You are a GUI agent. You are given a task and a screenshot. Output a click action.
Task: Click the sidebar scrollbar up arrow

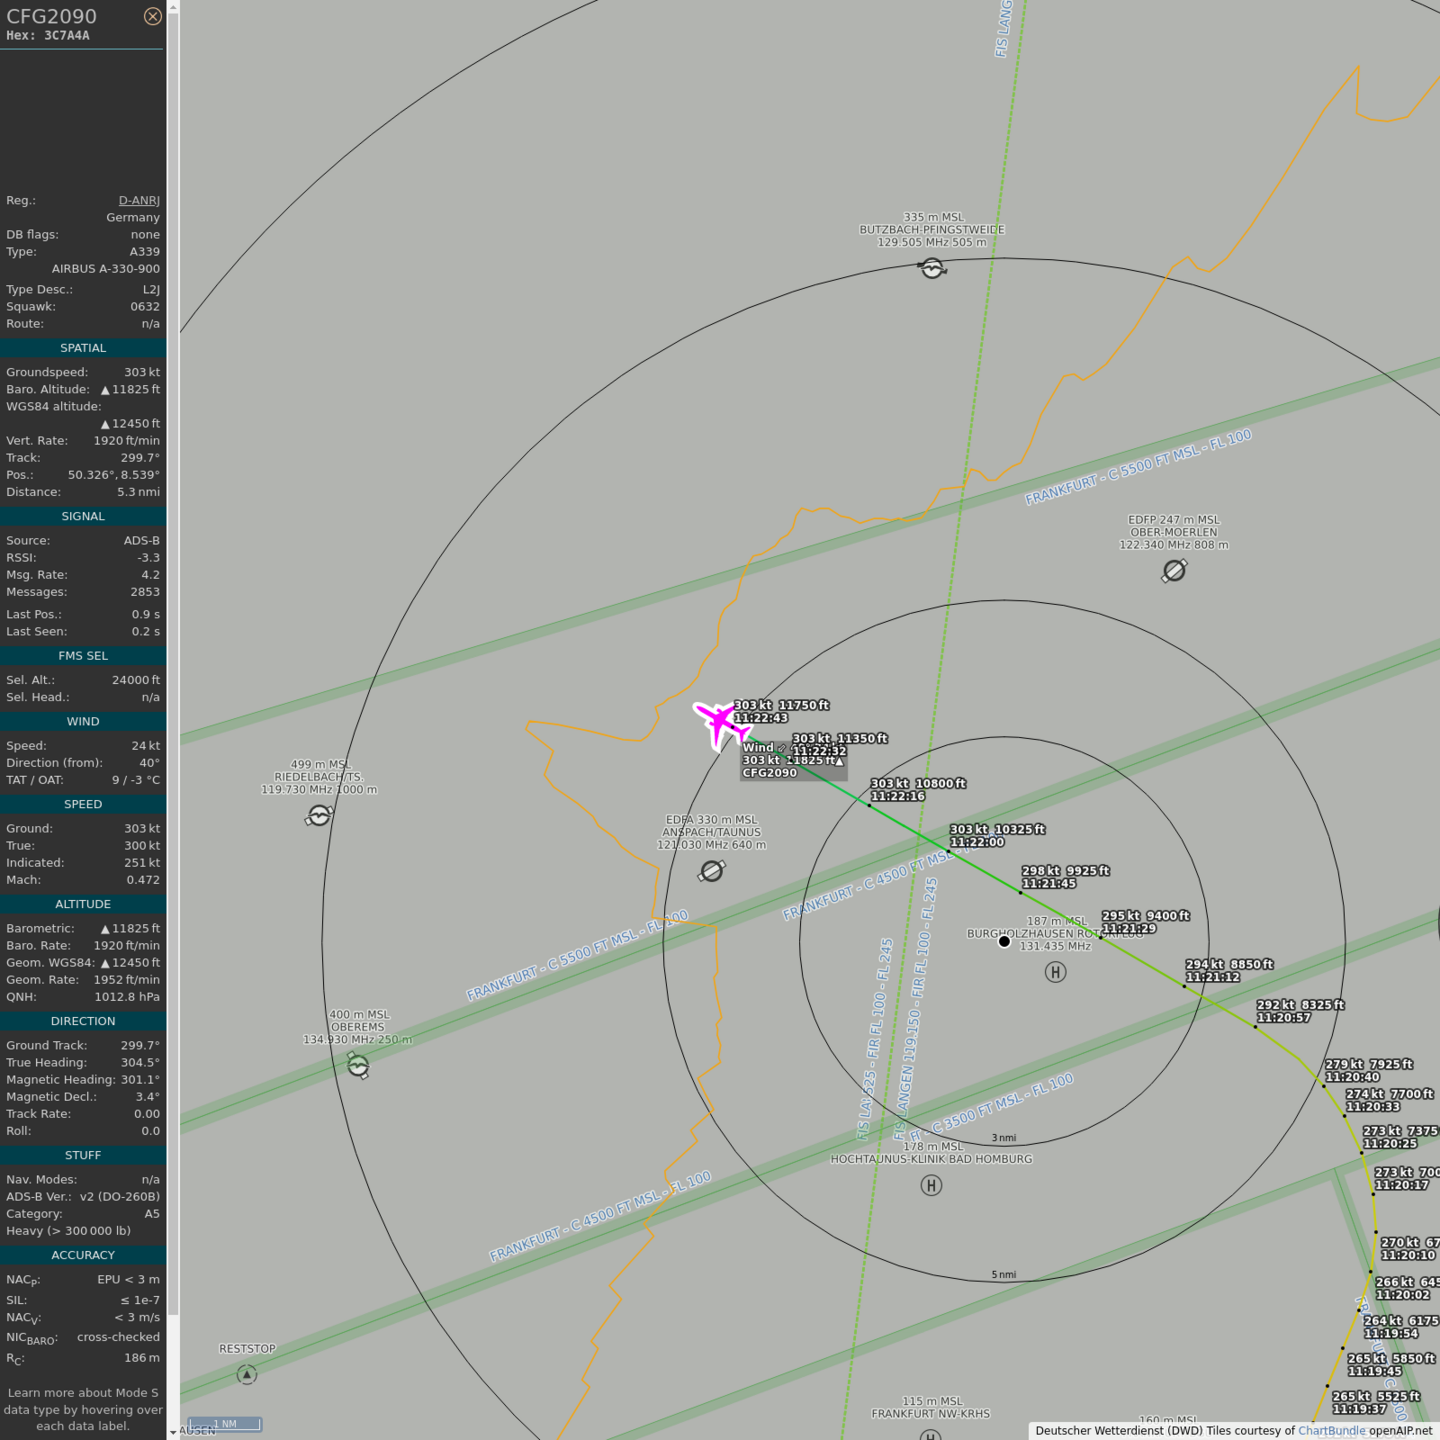[x=173, y=7]
